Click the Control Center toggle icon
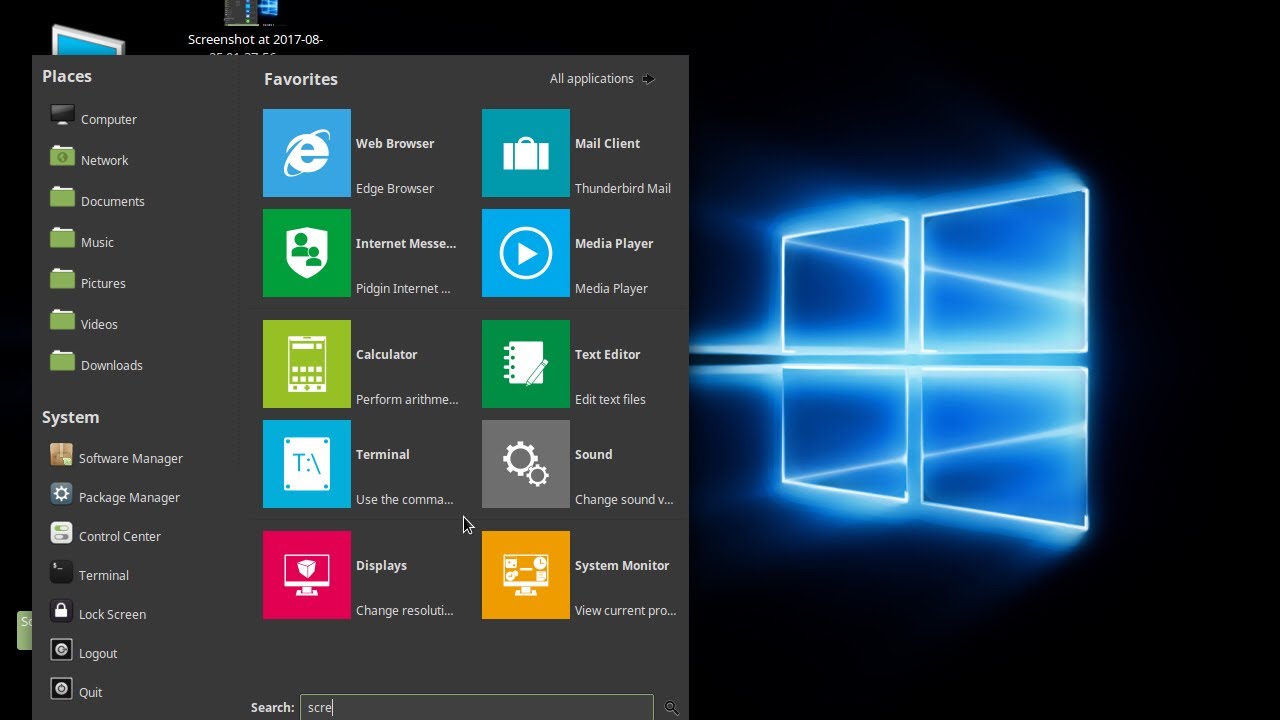The width and height of the screenshot is (1280, 720). [x=61, y=533]
